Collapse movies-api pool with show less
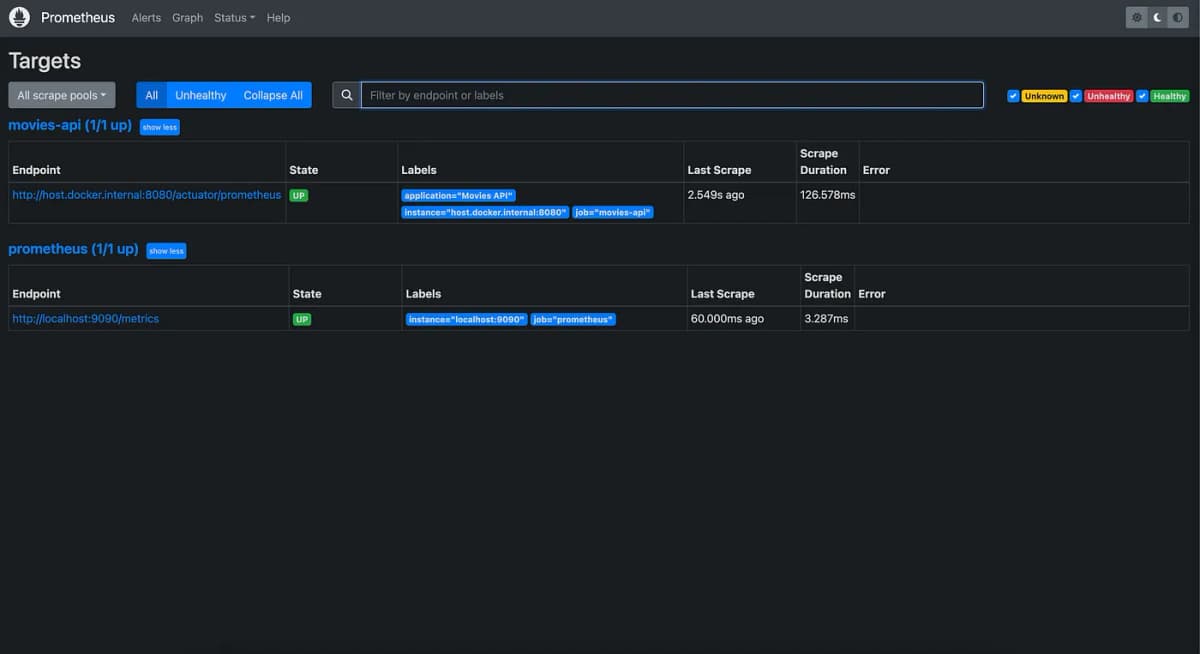The height and width of the screenshot is (654, 1200). click(159, 127)
